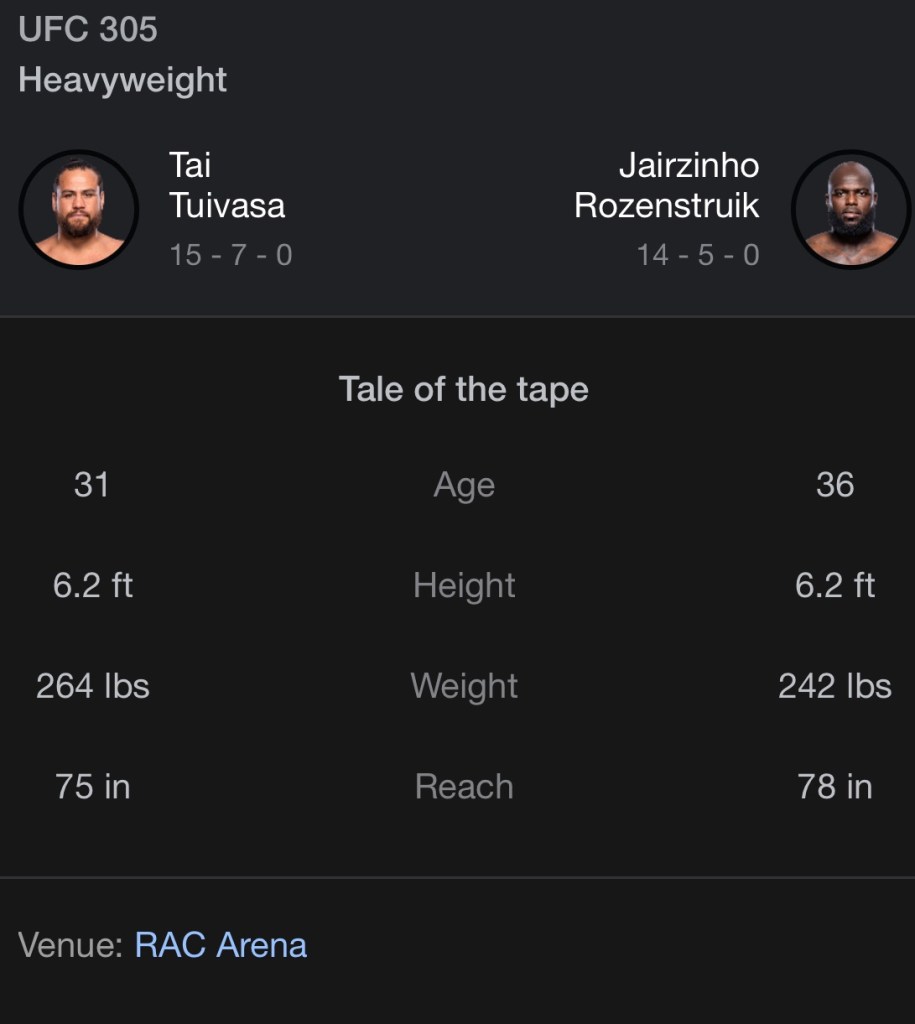Click Rozenstruik's 78 in reach value
The image size is (915, 1024).
(x=835, y=787)
